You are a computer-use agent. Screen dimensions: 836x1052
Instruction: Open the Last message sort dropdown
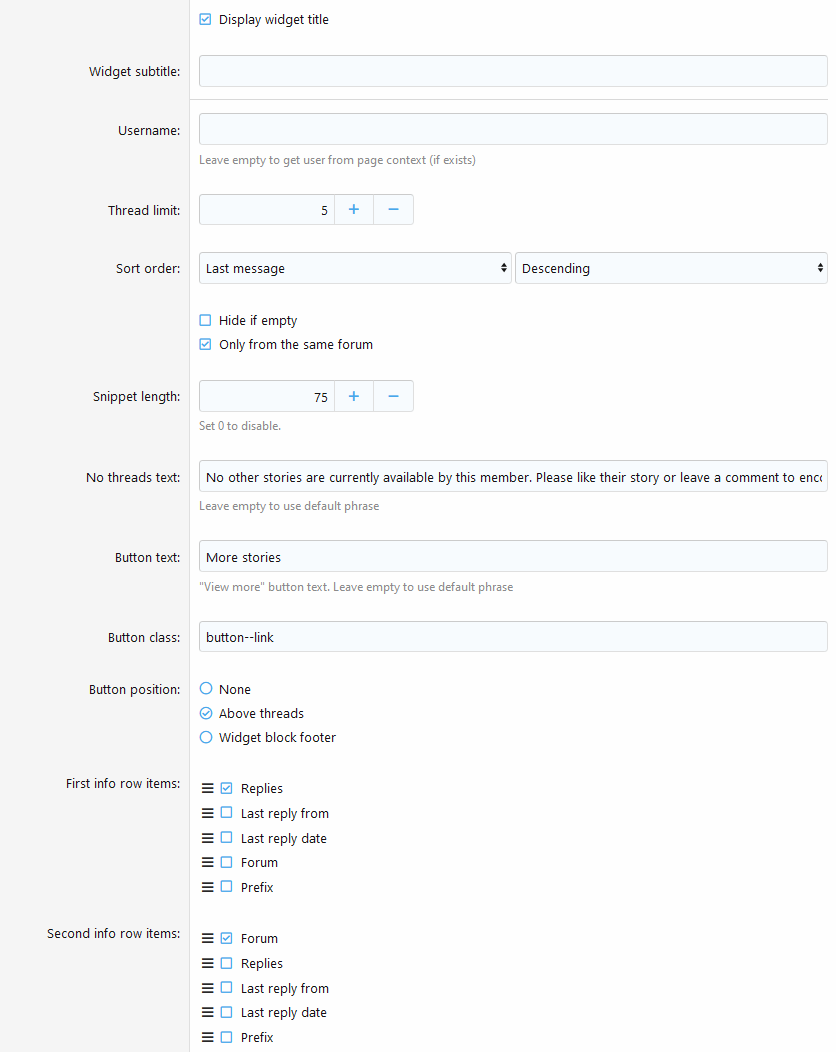pyautogui.click(x=355, y=269)
